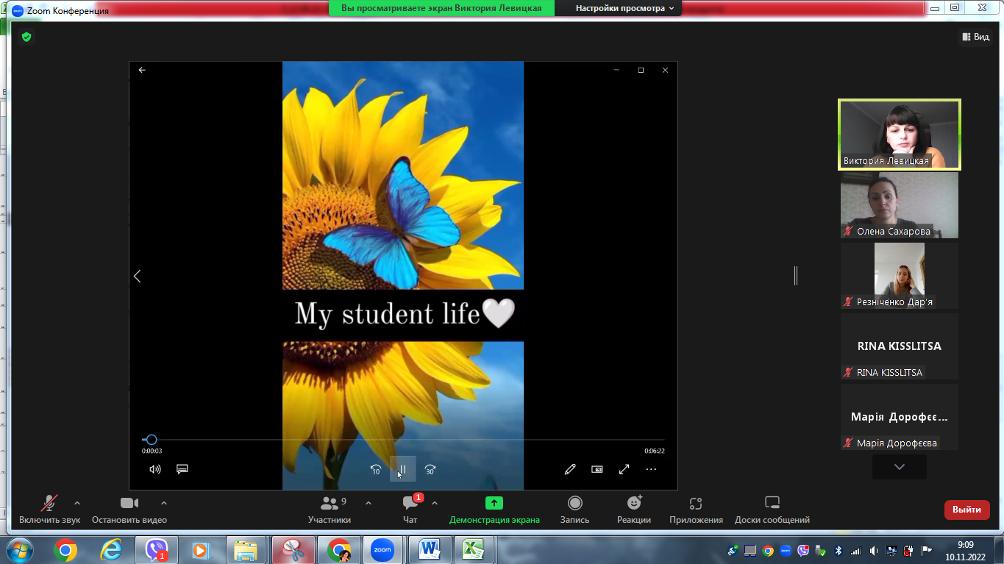This screenshot has height=564, width=1004.
Task: Open the Участники participants panel
Action: pos(329,509)
